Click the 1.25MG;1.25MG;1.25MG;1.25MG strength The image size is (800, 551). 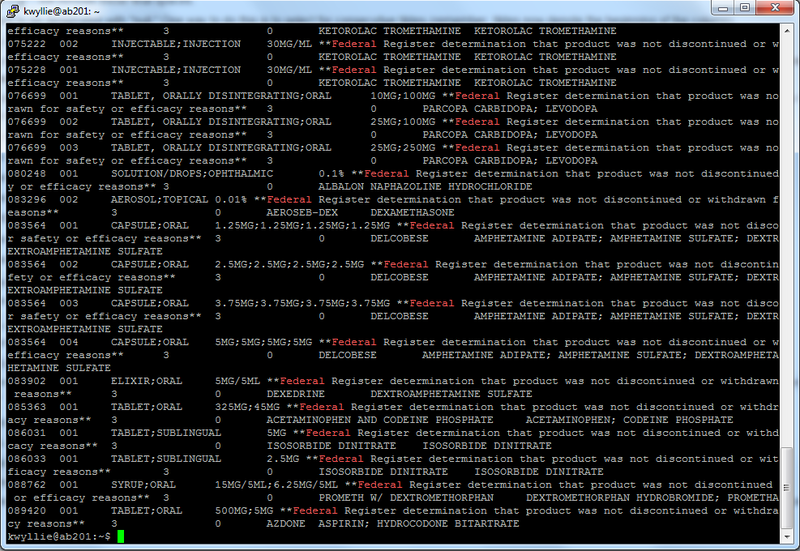(303, 226)
